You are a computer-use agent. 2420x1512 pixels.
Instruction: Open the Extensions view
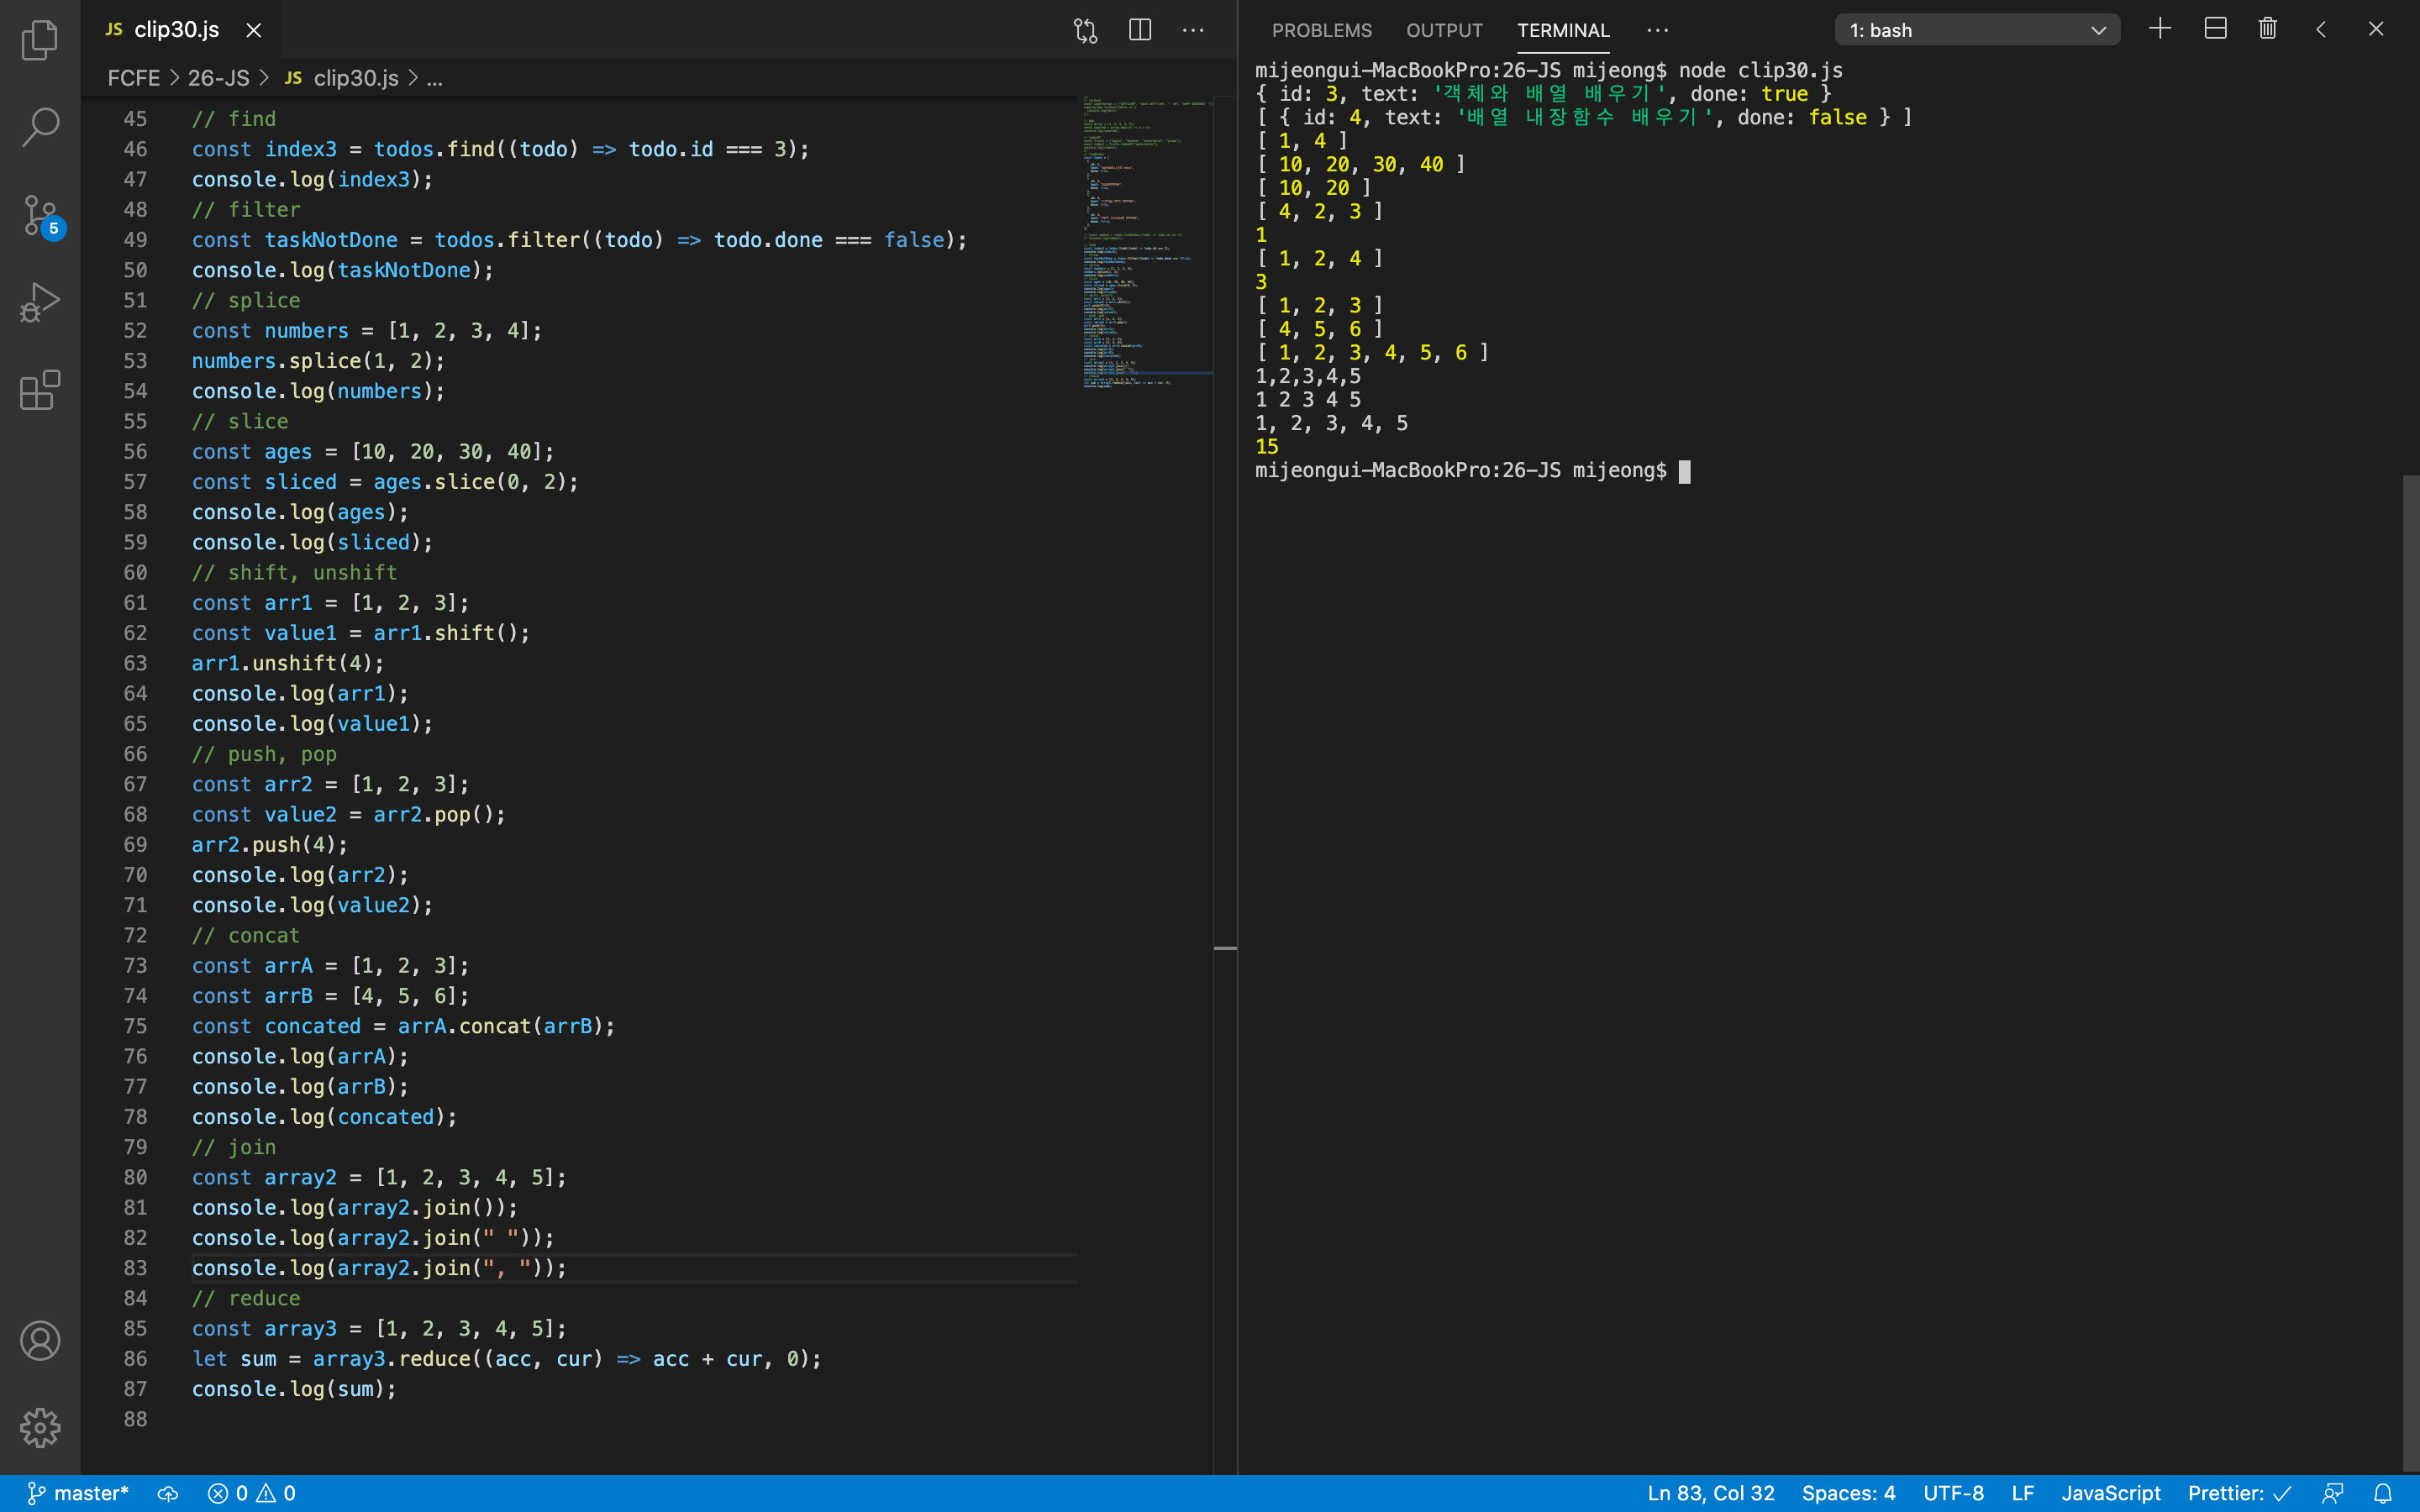pyautogui.click(x=40, y=389)
